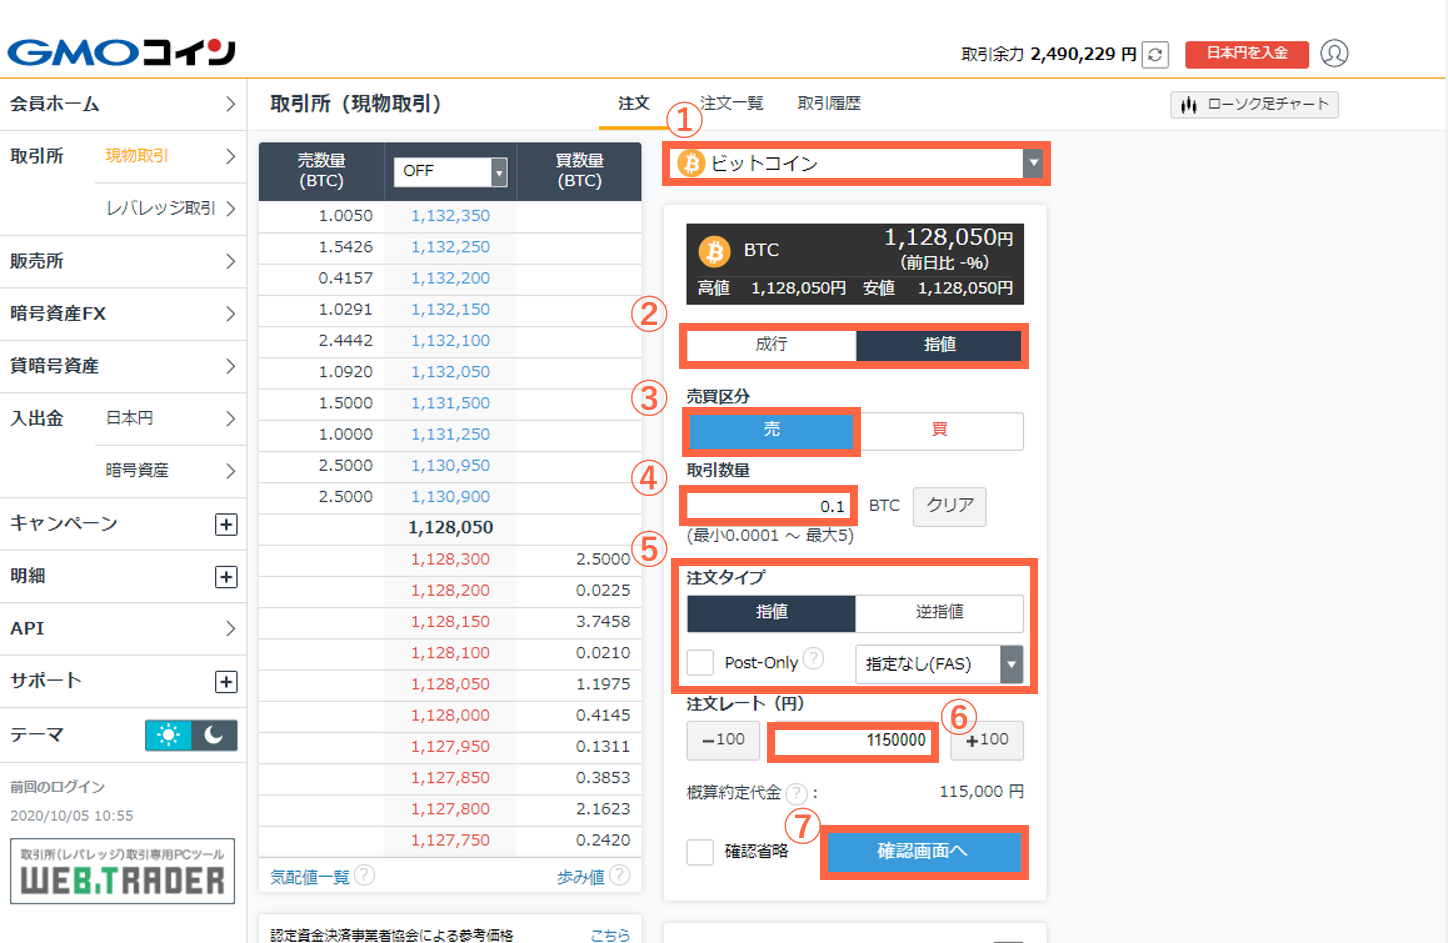Image resolution: width=1448 pixels, height=943 pixels.
Task: Open 販売所 menu item
Action: point(122,261)
